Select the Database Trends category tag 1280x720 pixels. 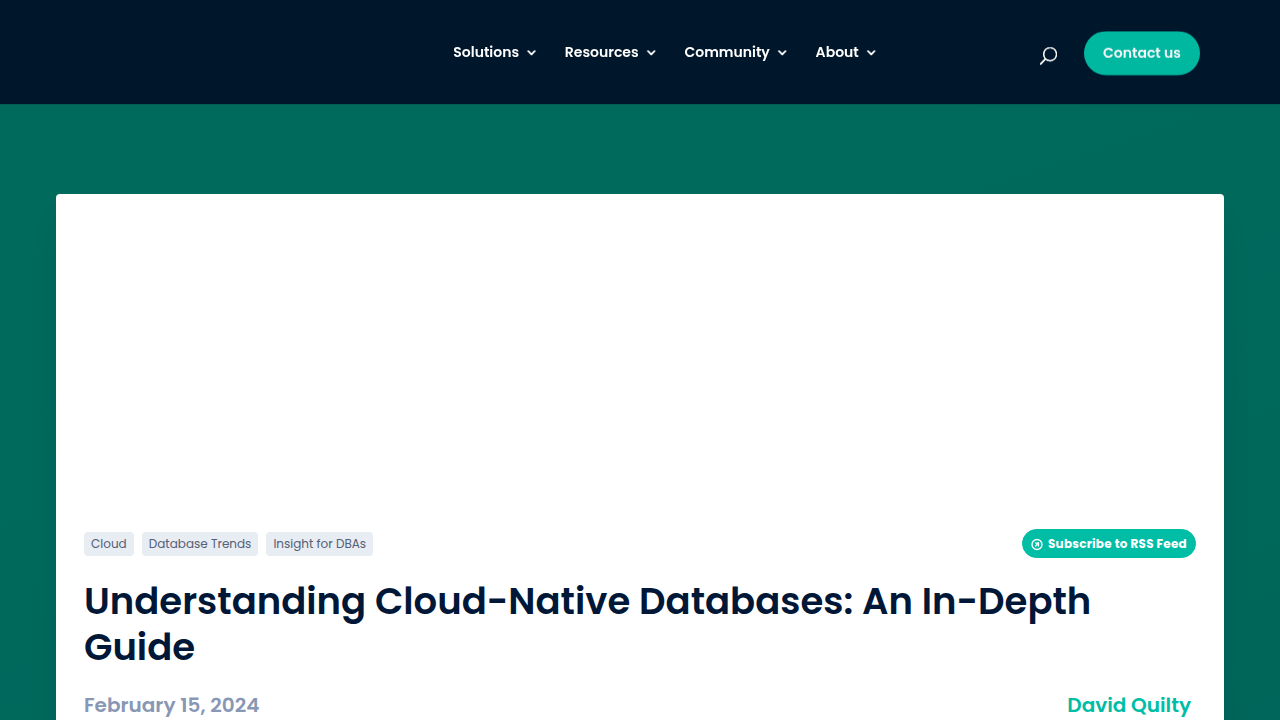[200, 544]
